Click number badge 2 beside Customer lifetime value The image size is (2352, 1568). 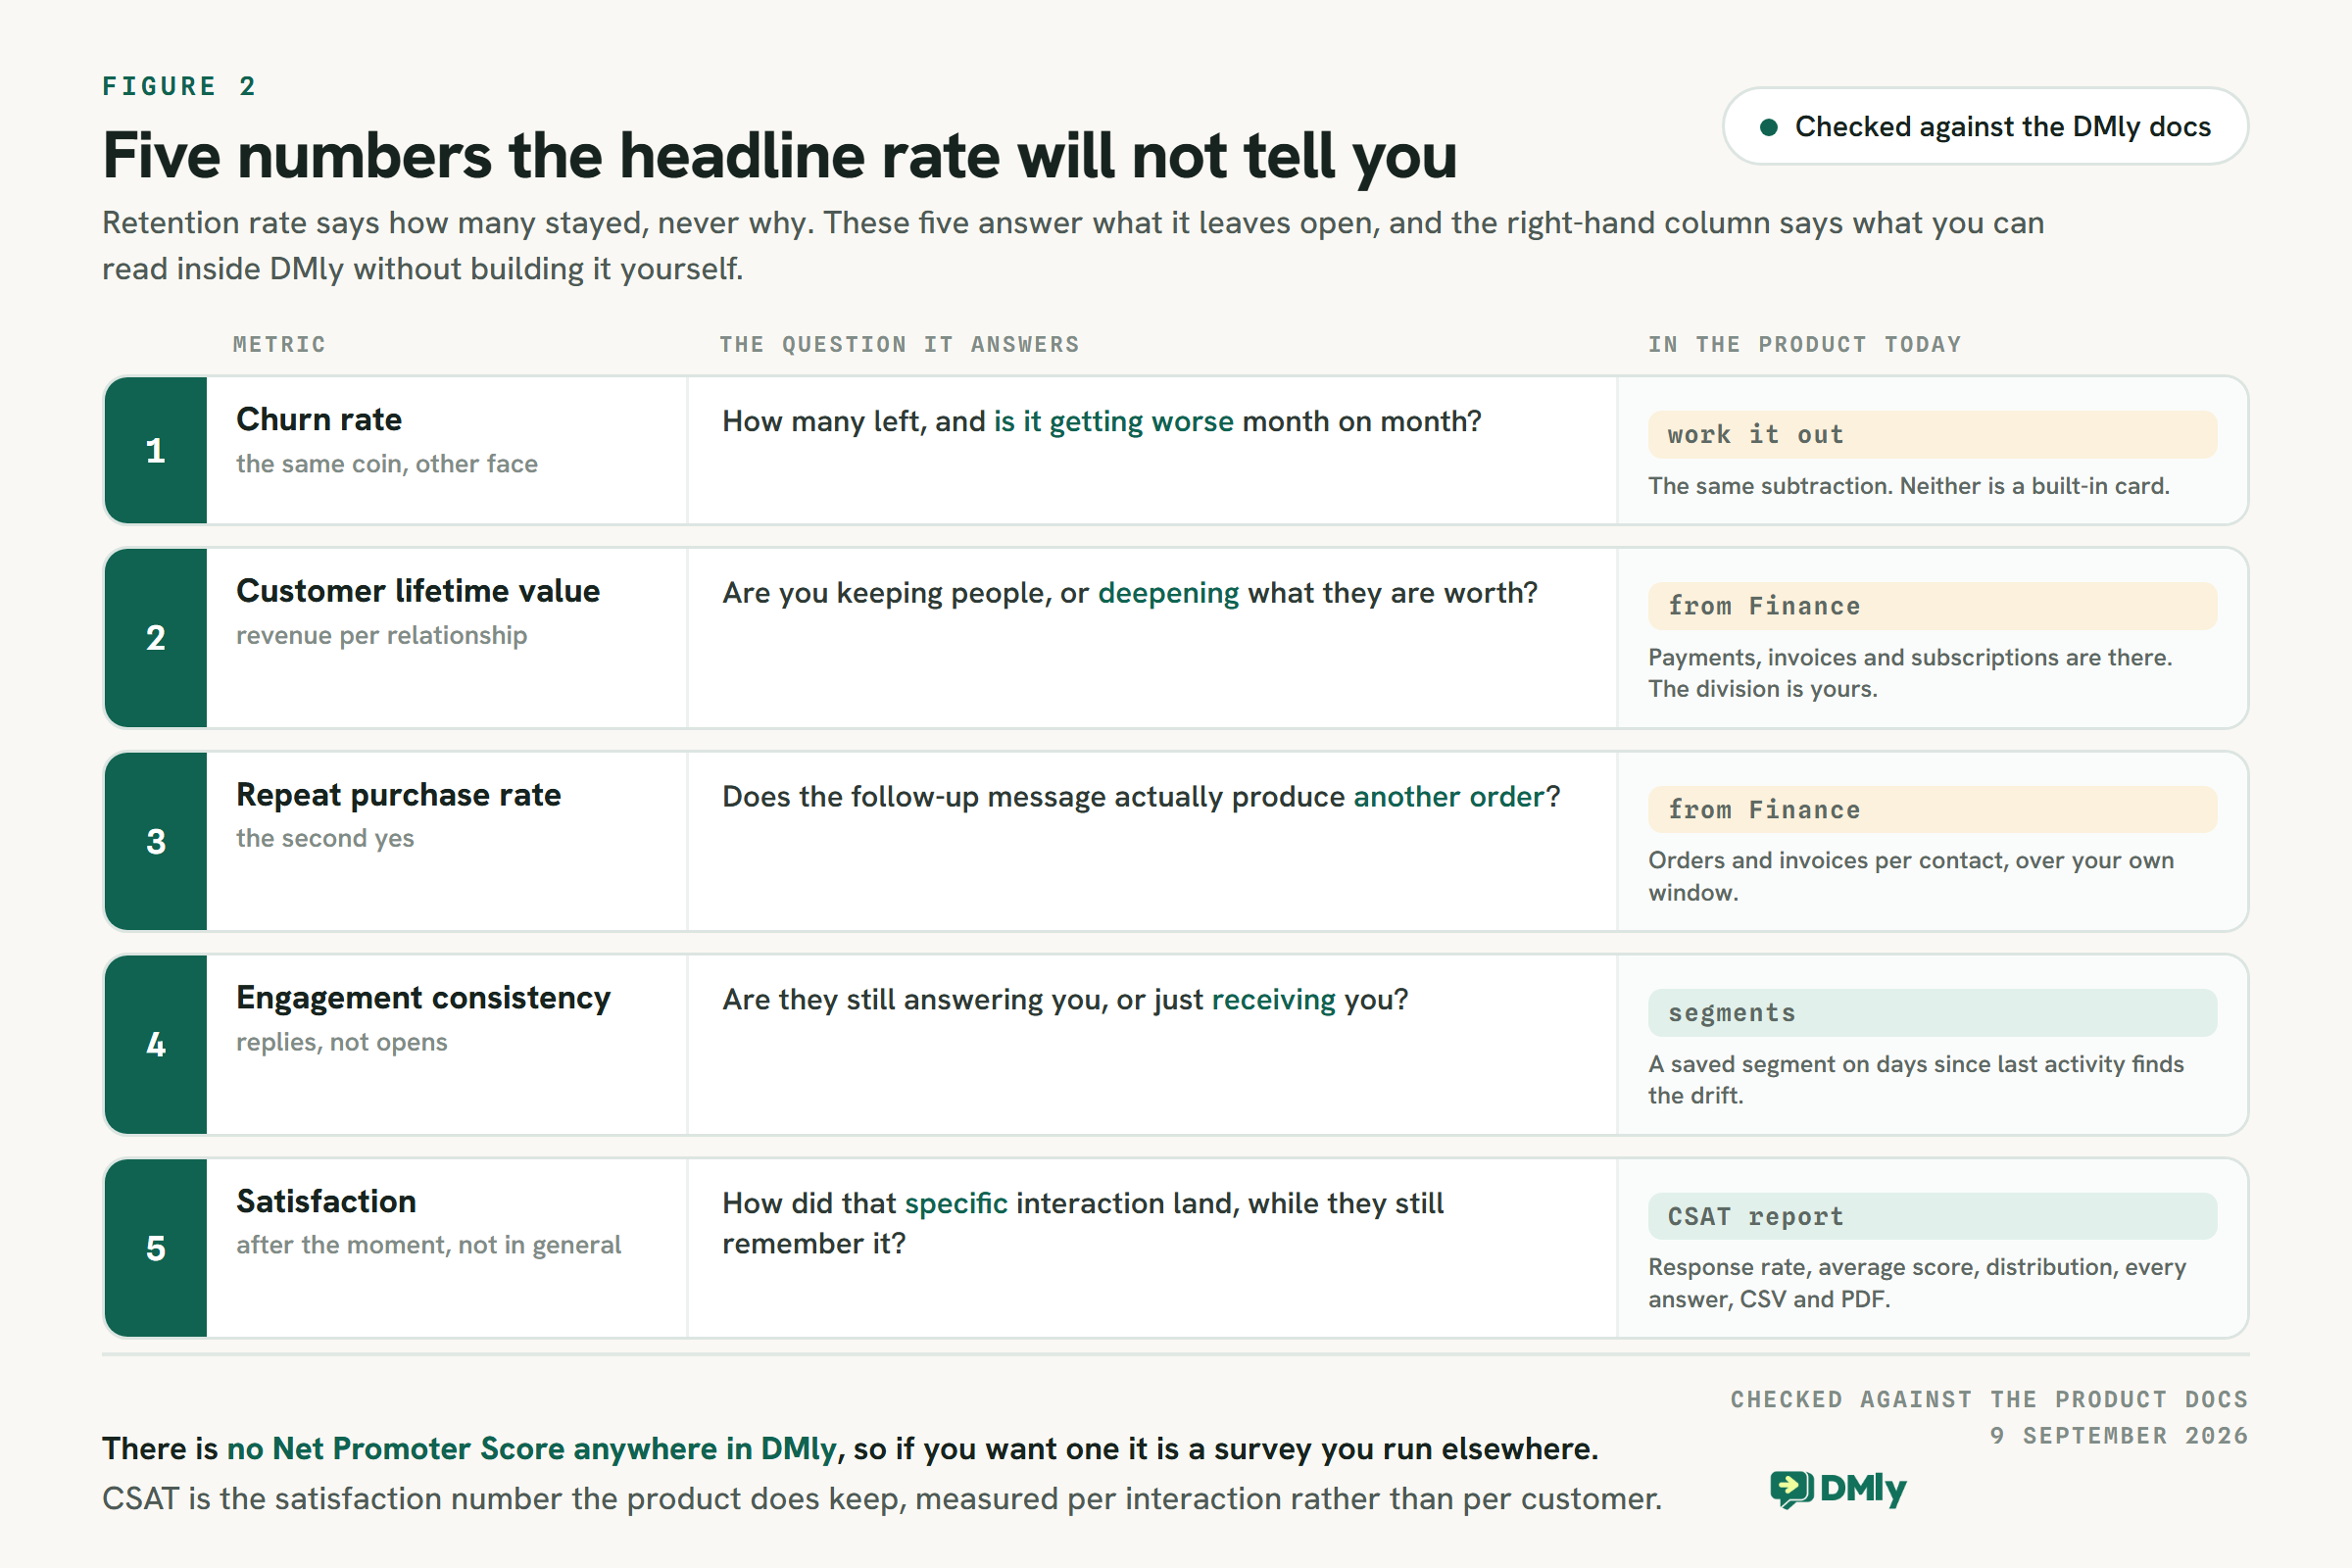[156, 638]
